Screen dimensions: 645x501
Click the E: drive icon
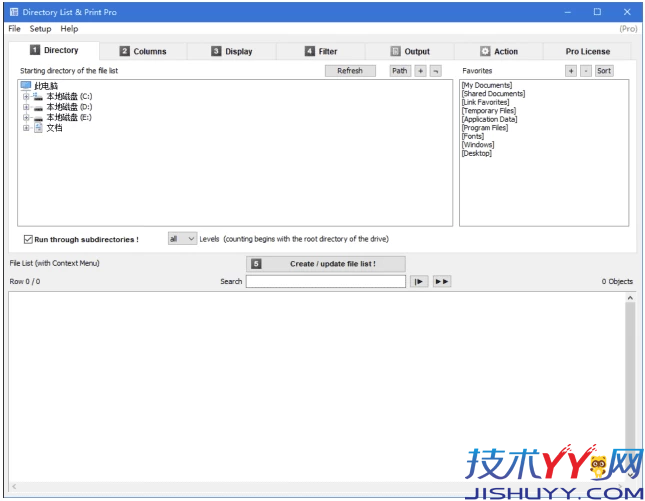(x=38, y=118)
